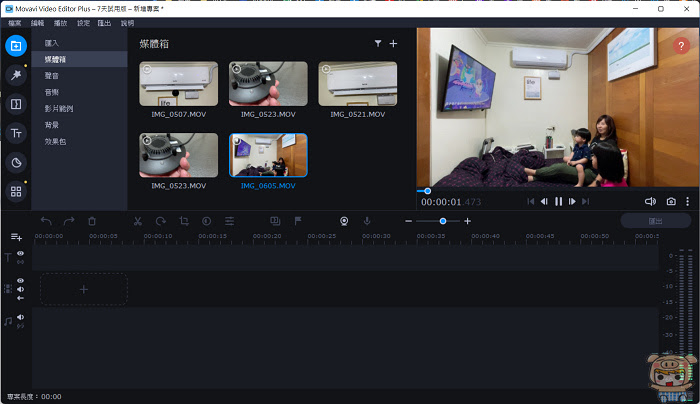The width and height of the screenshot is (700, 404).
Task: Mute the video track speaker
Action: click(x=21, y=289)
